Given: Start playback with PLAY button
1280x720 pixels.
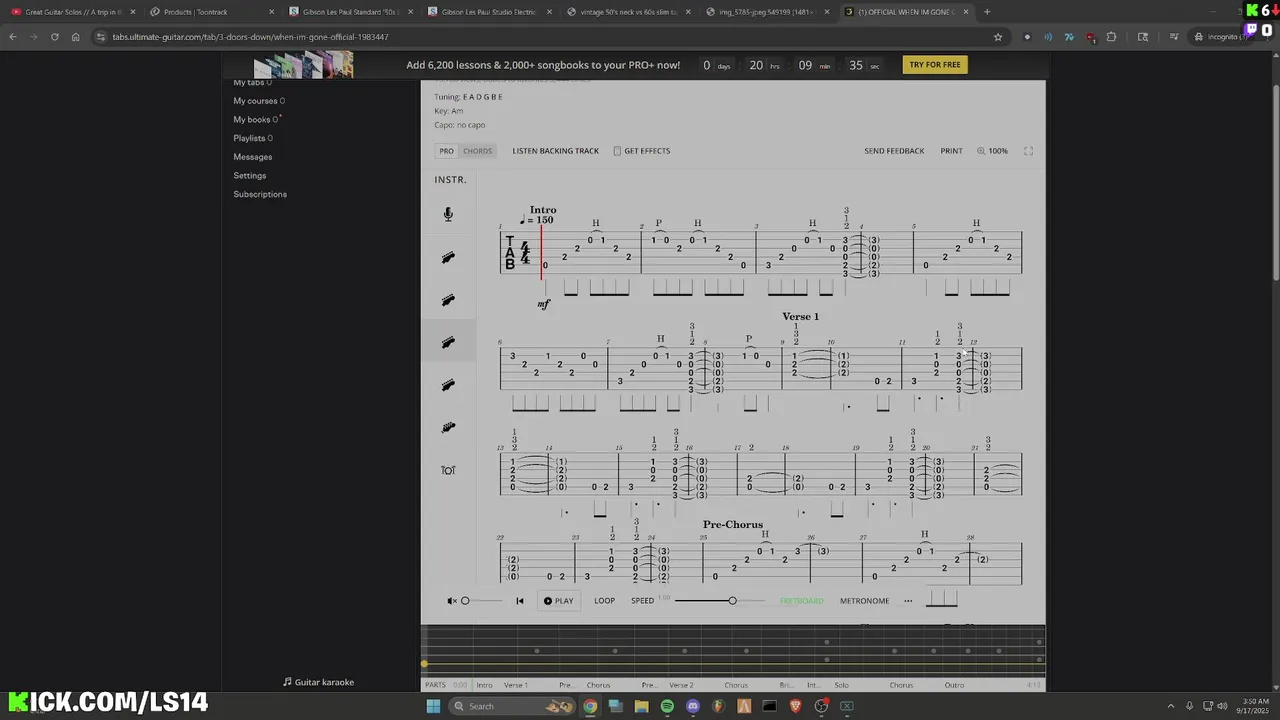Looking at the screenshot, I should [559, 601].
